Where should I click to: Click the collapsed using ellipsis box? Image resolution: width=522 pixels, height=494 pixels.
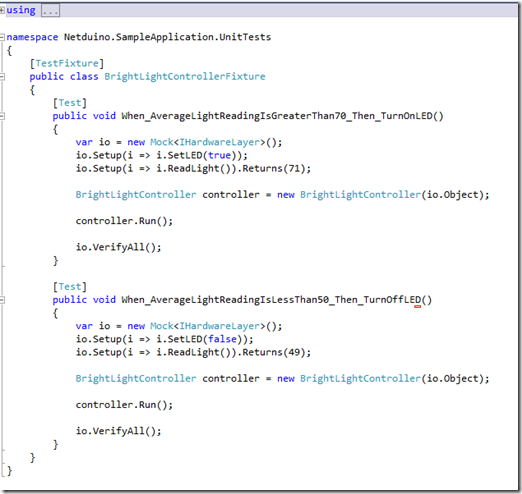tap(50, 11)
